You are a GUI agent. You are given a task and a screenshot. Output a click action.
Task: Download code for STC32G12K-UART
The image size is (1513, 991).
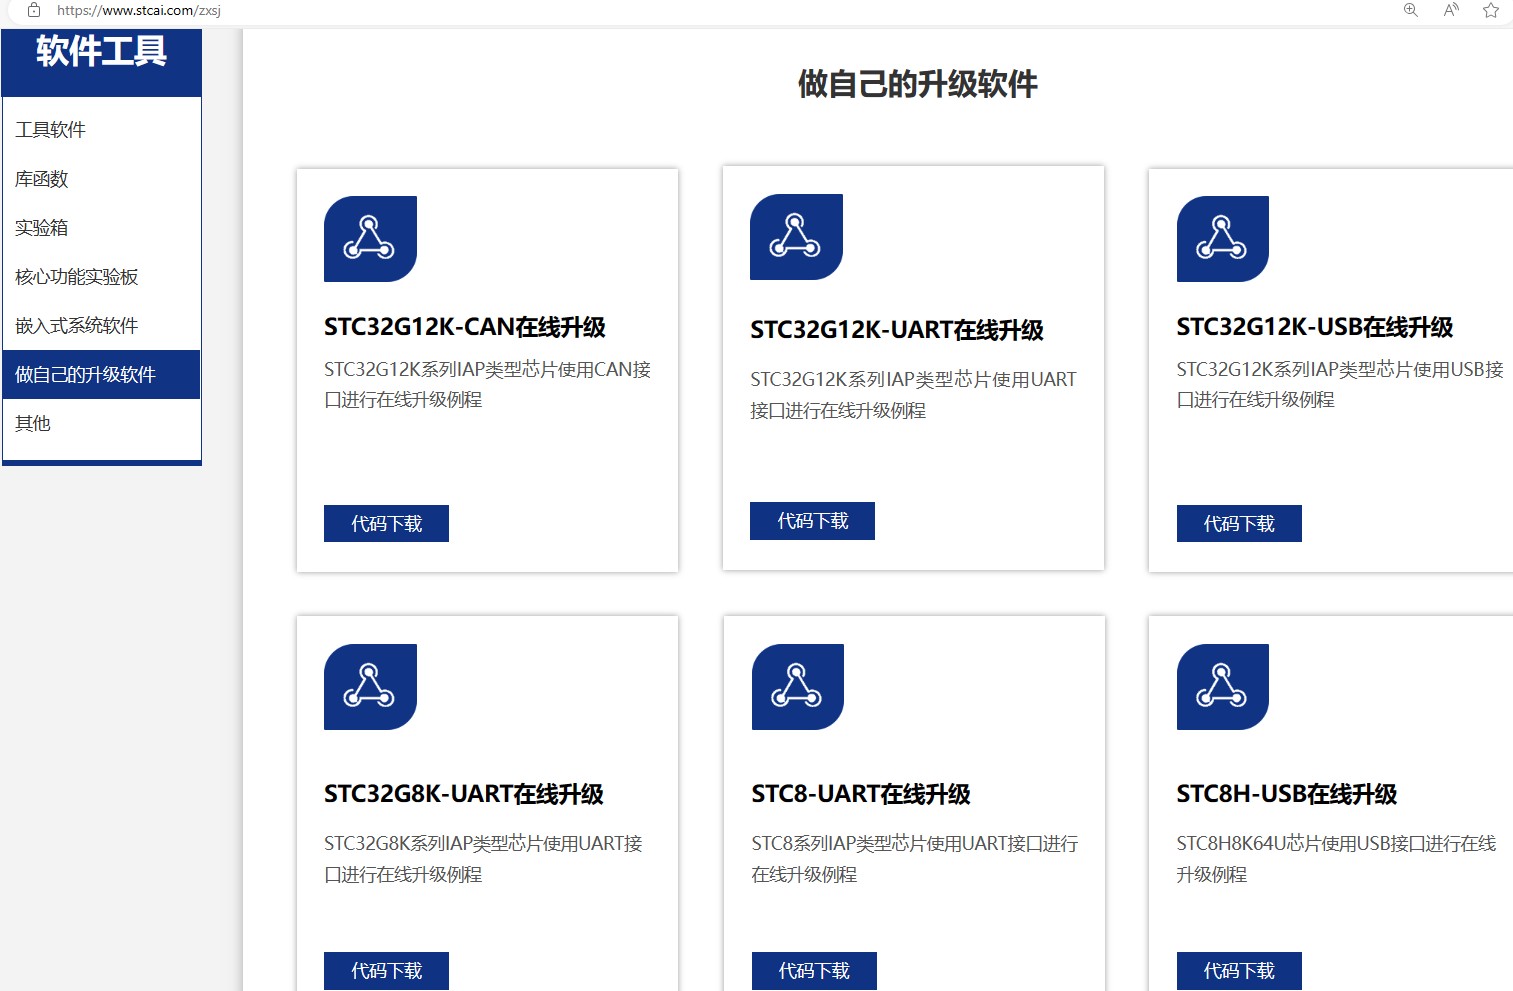(x=812, y=521)
